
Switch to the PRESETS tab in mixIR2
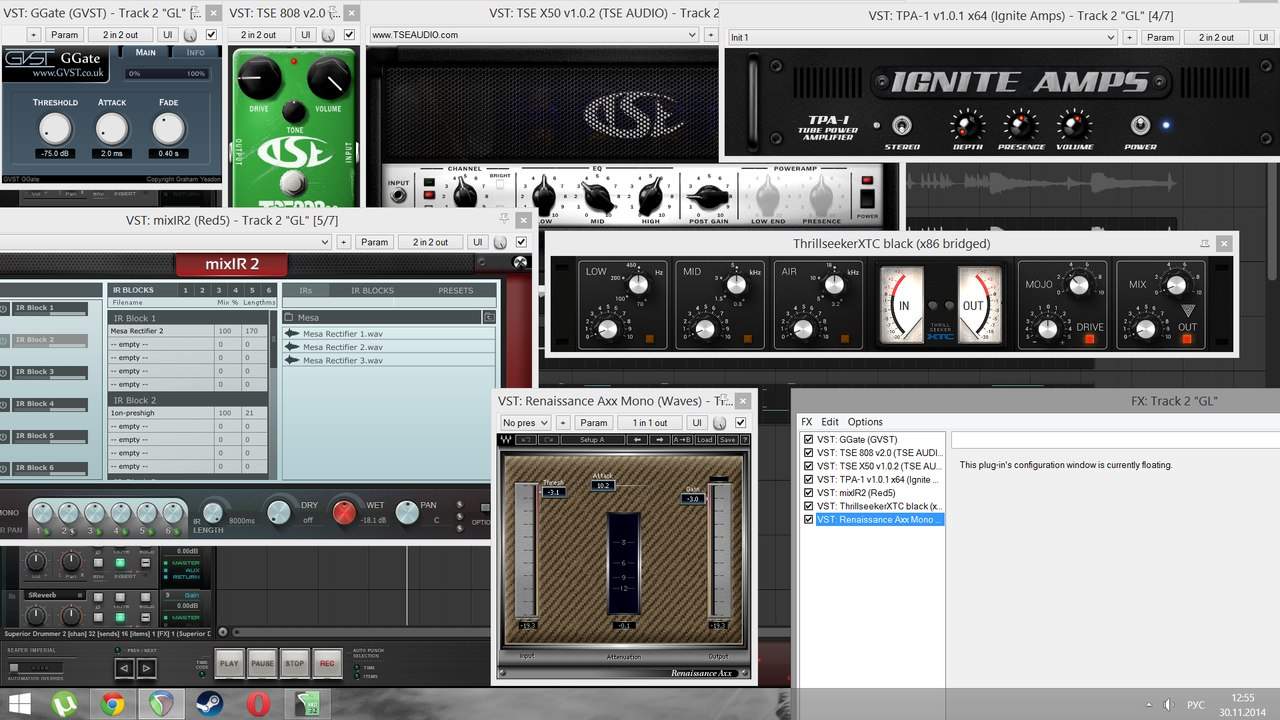455,290
